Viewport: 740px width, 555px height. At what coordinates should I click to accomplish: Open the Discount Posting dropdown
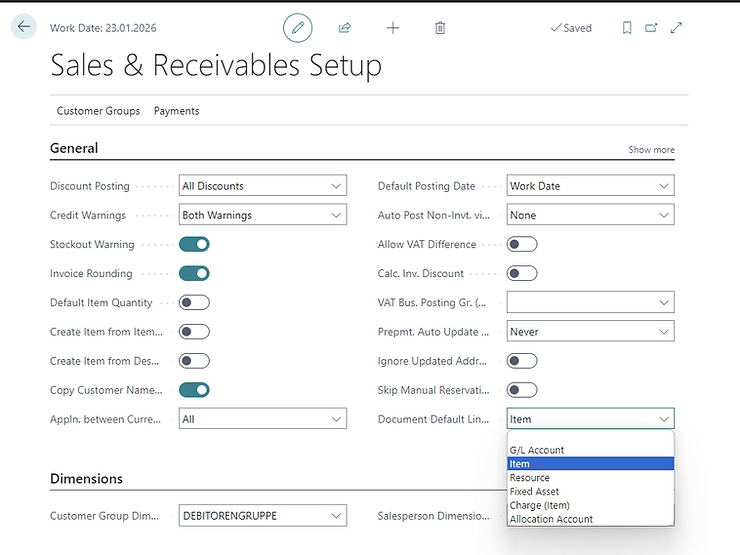[x=262, y=186]
